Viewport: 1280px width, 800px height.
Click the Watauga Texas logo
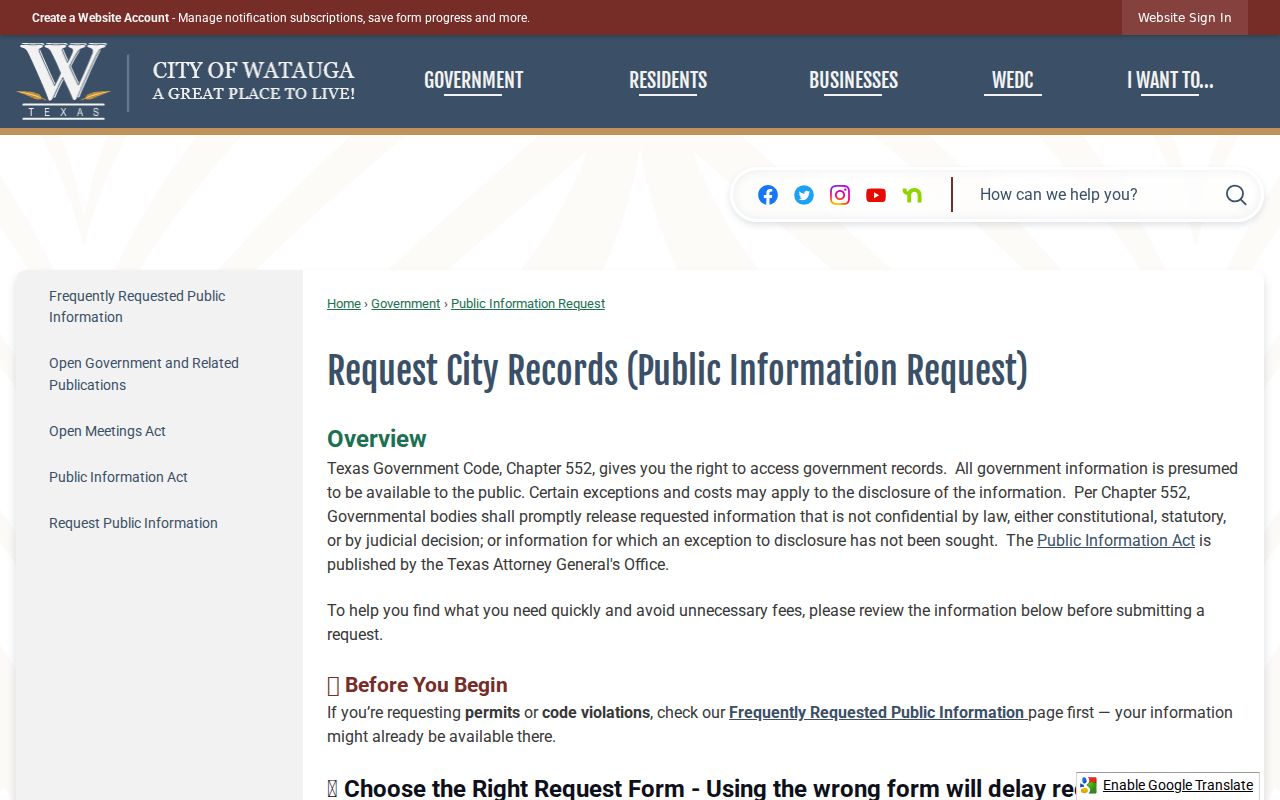[x=63, y=81]
